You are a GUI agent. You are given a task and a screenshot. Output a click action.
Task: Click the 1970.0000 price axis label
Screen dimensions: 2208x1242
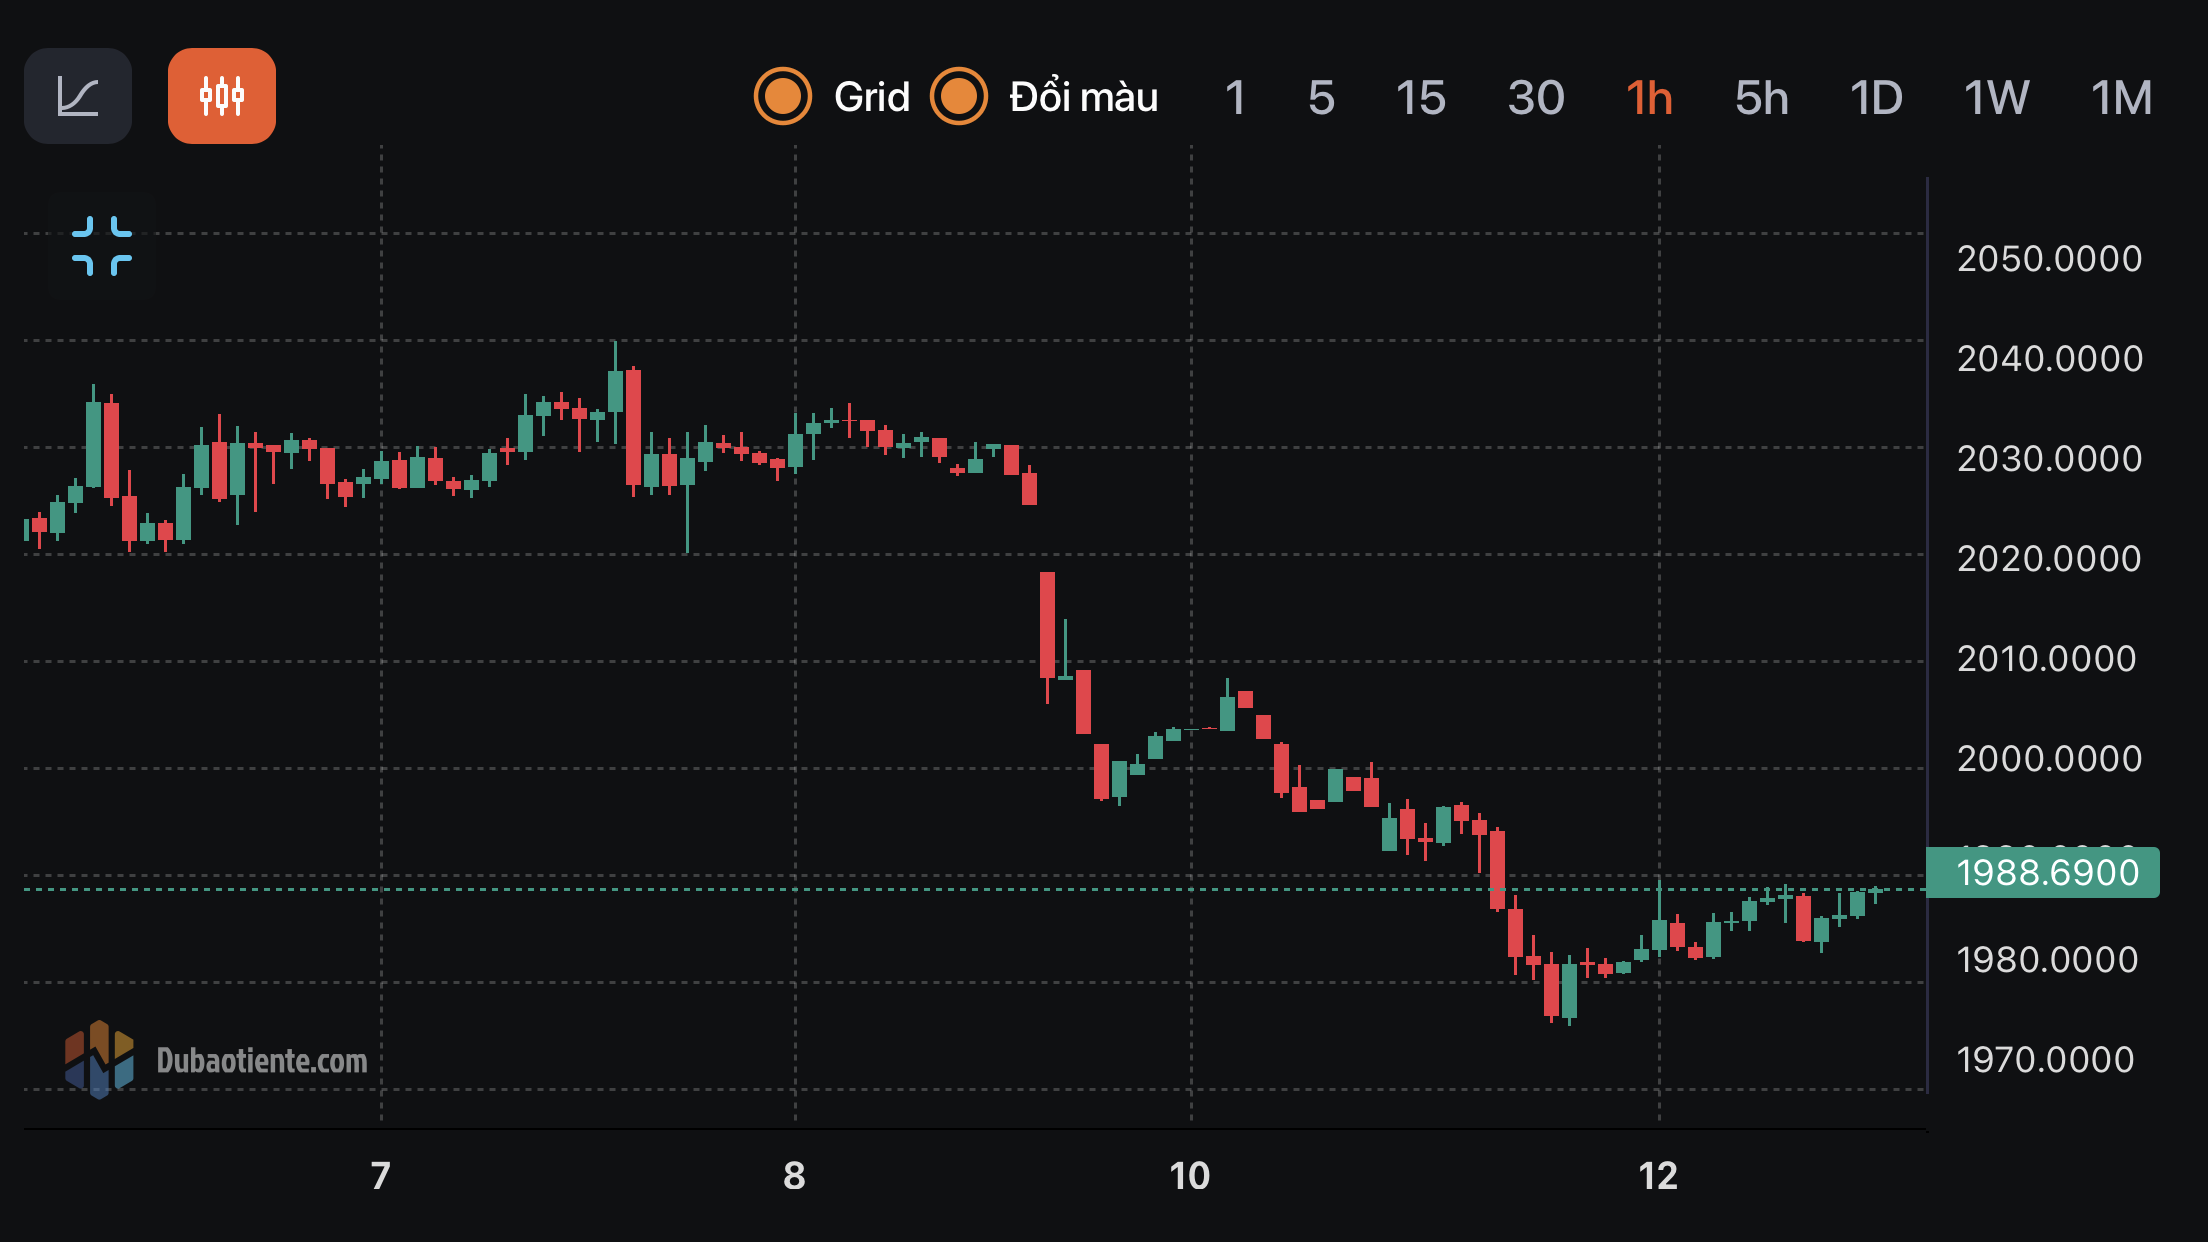[2046, 1060]
